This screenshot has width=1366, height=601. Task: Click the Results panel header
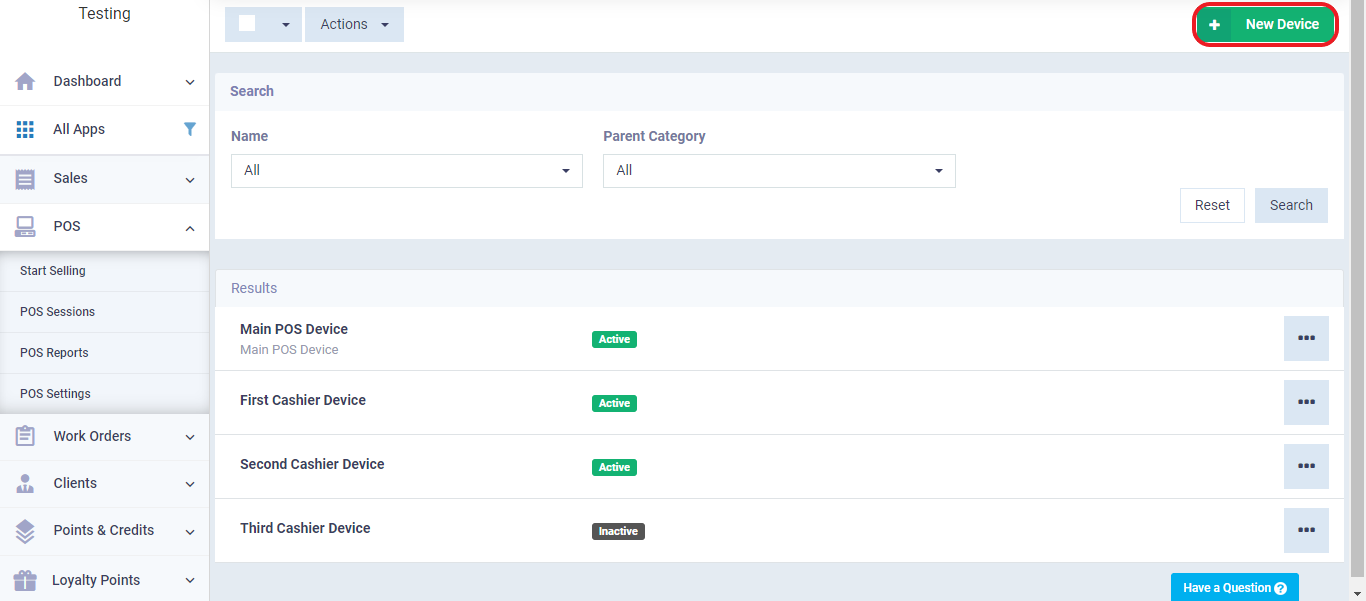coord(779,288)
